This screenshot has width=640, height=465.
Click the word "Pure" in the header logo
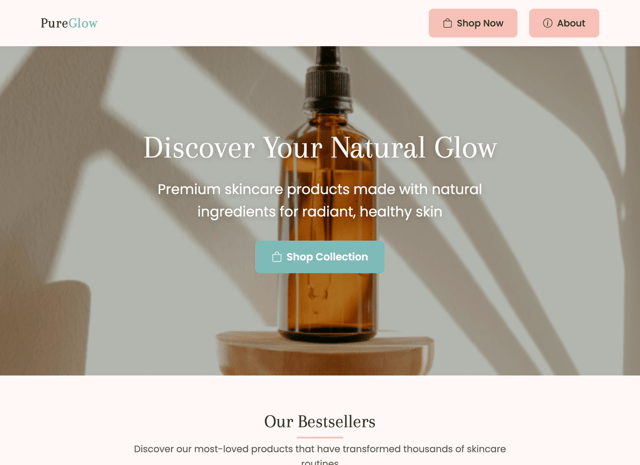(x=54, y=23)
